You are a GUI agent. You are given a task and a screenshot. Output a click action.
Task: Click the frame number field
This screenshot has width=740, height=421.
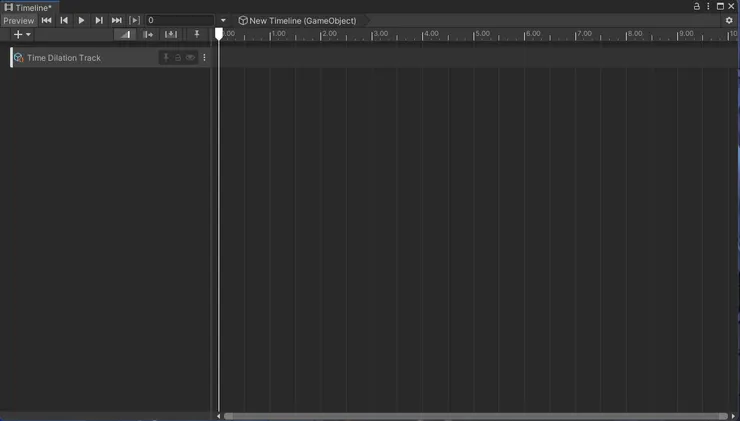coord(180,20)
